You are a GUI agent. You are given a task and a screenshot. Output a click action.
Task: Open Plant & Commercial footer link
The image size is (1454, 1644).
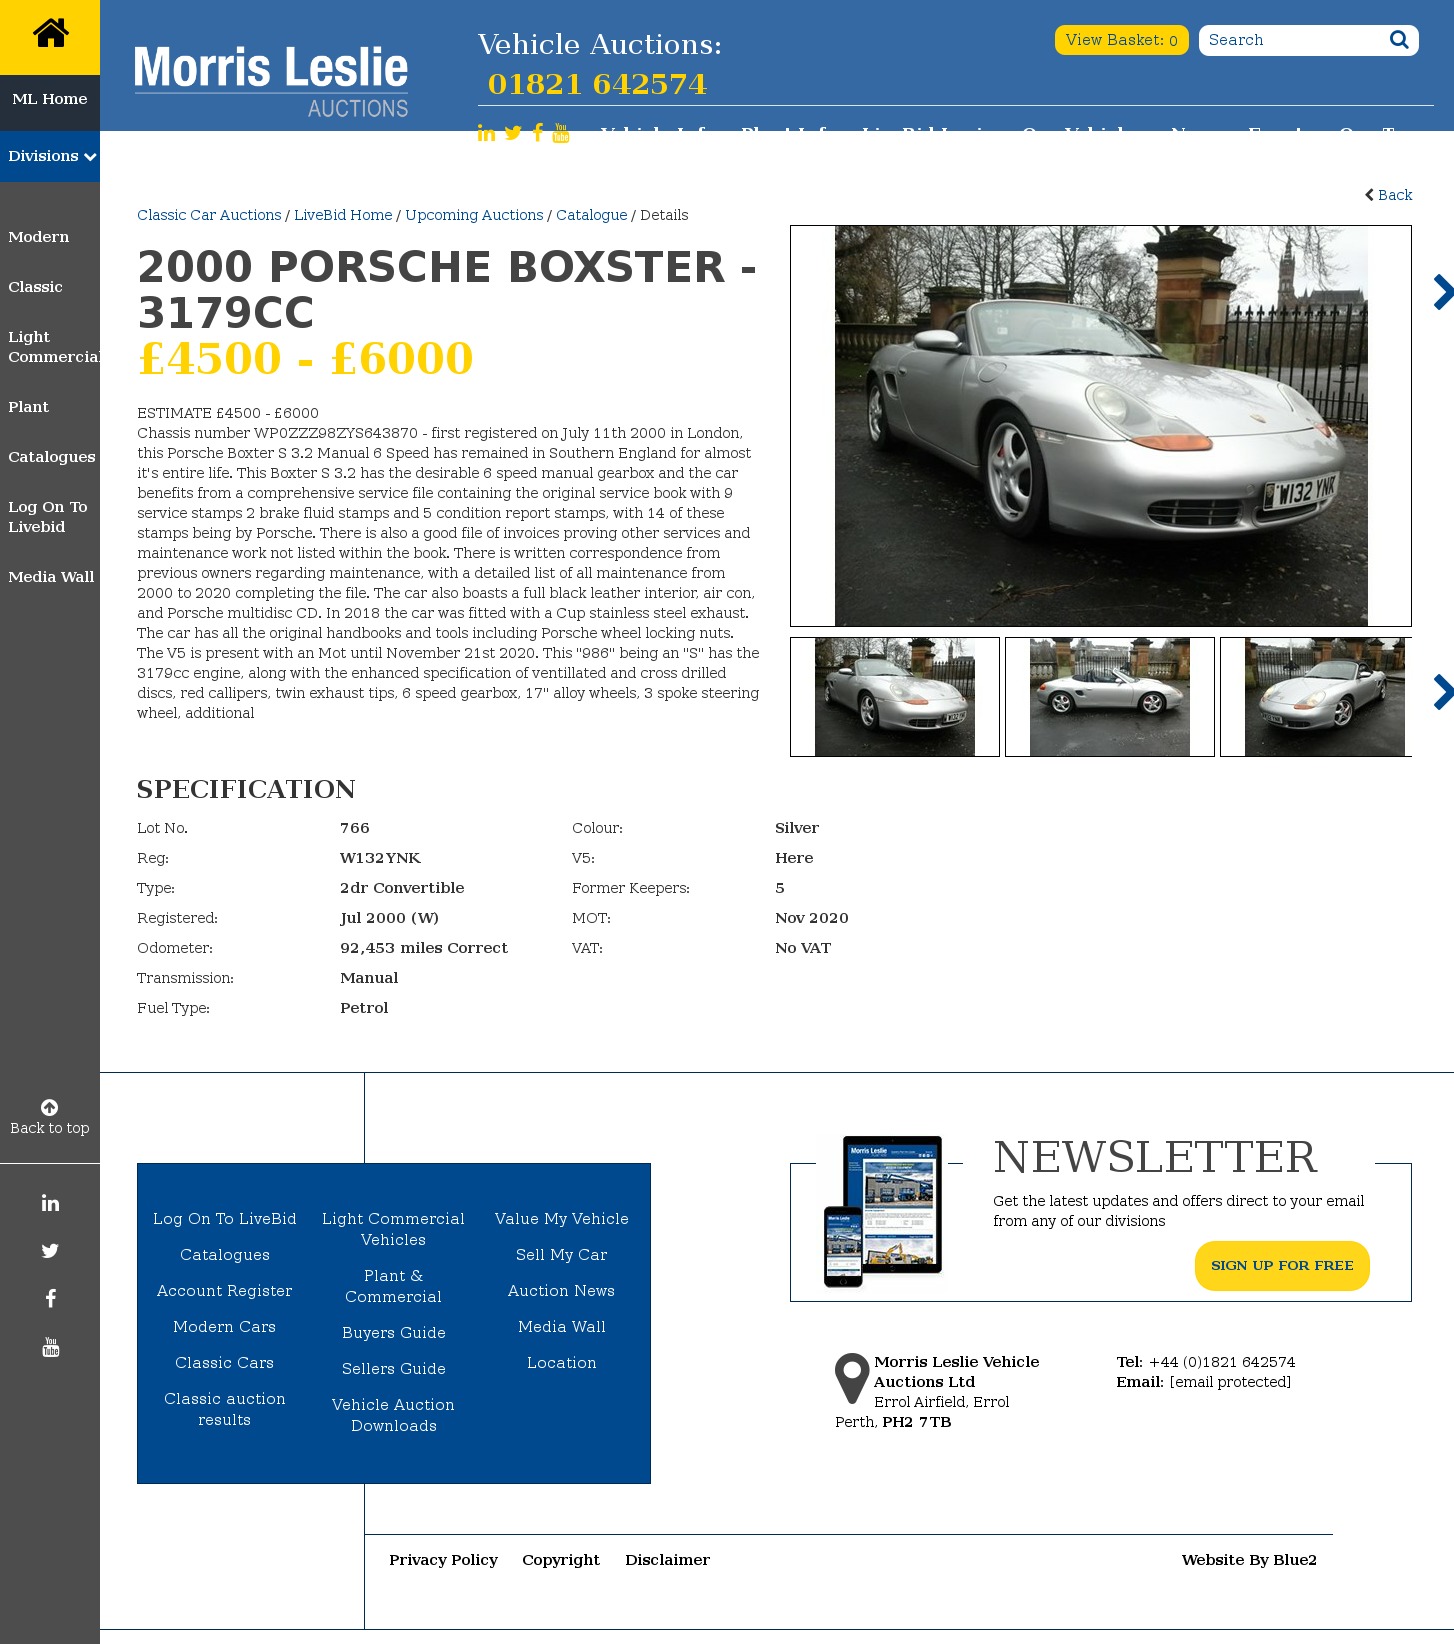pyautogui.click(x=394, y=1286)
